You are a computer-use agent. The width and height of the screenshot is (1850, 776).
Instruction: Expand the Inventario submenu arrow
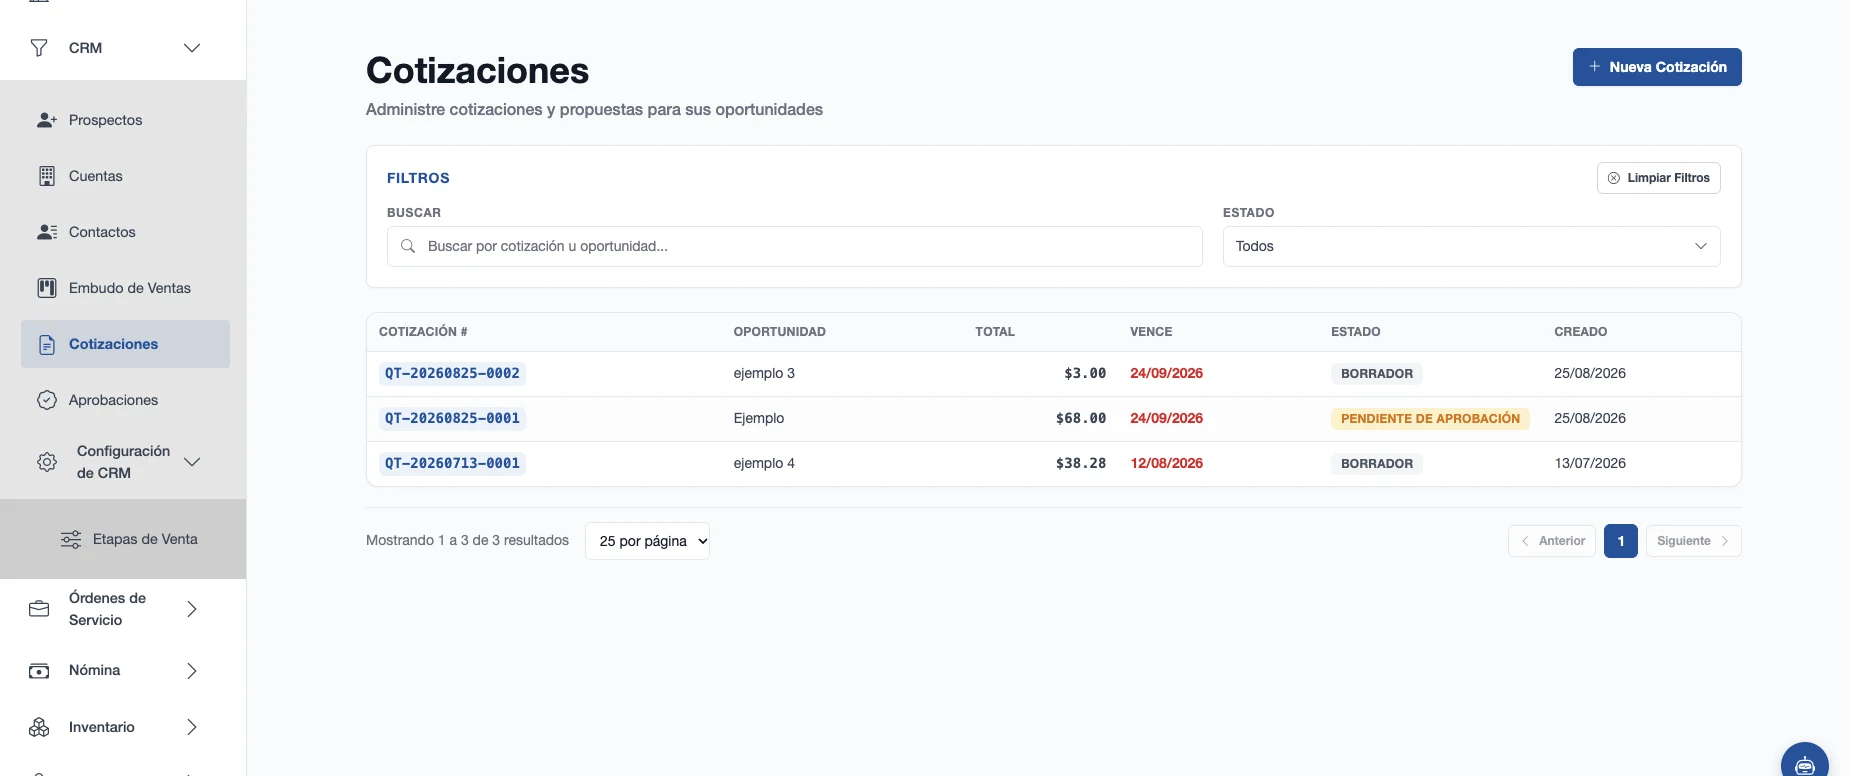pos(192,727)
